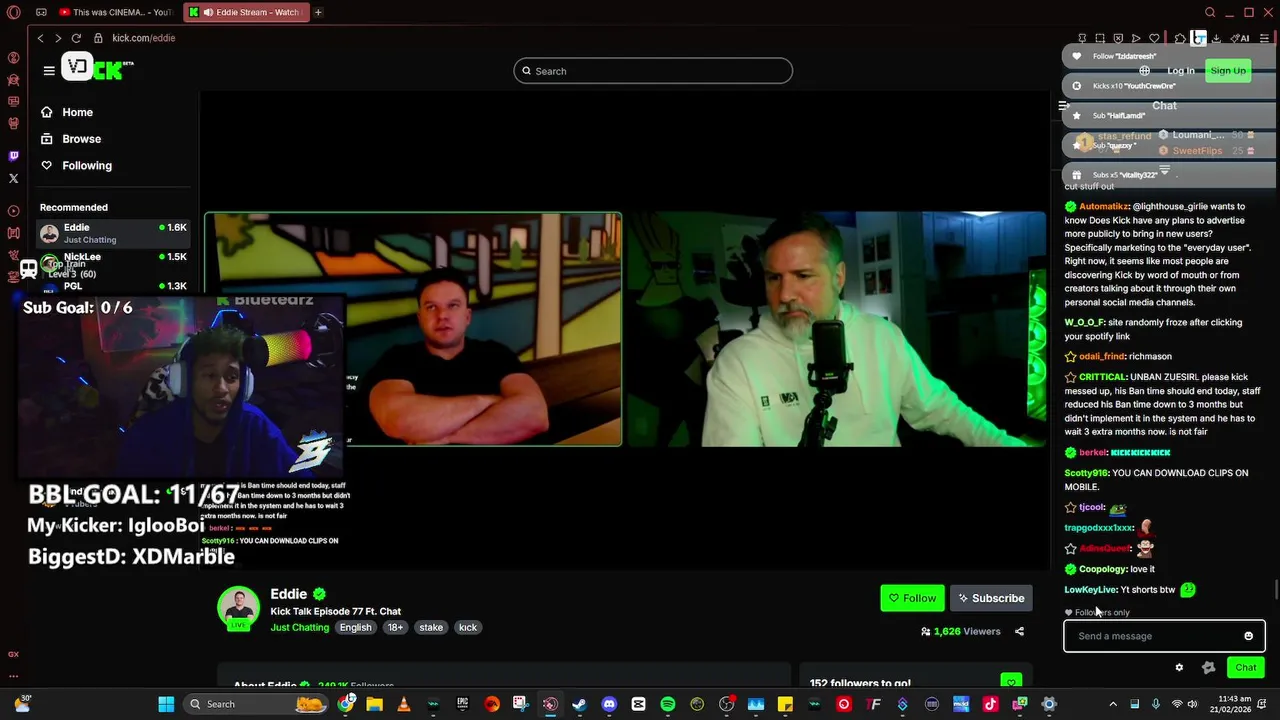The width and height of the screenshot is (1280, 720).
Task: Click the Windows Start button
Action: click(166, 704)
